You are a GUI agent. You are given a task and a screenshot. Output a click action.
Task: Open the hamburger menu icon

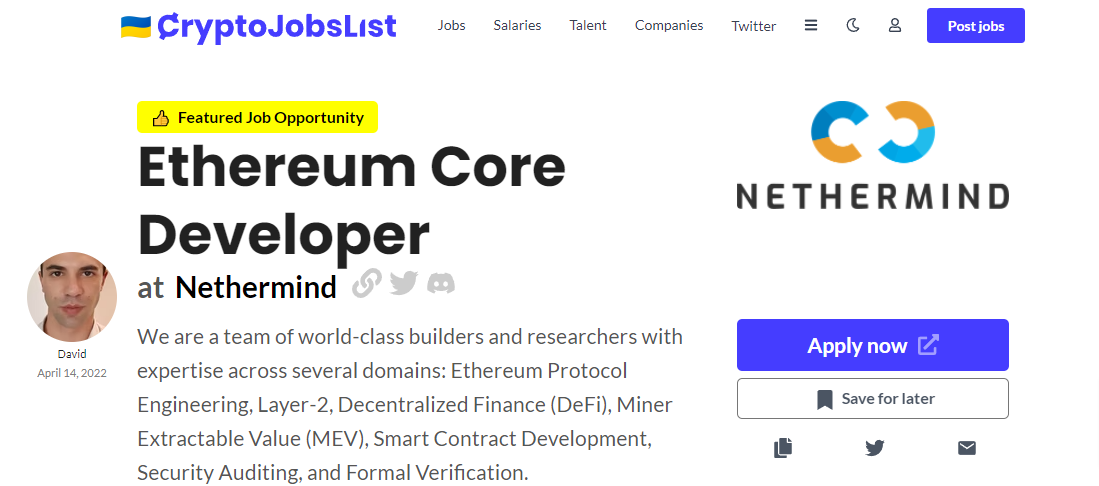811,26
